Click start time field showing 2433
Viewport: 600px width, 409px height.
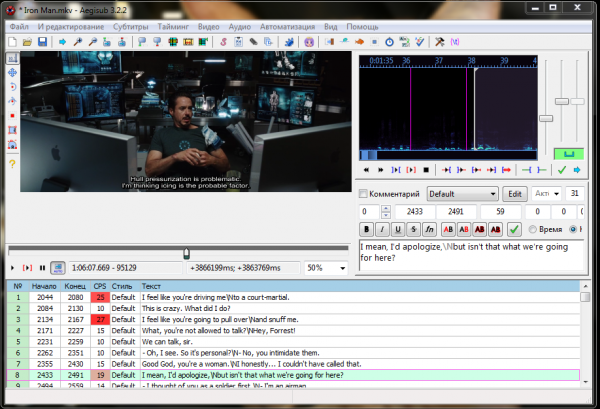coord(415,212)
